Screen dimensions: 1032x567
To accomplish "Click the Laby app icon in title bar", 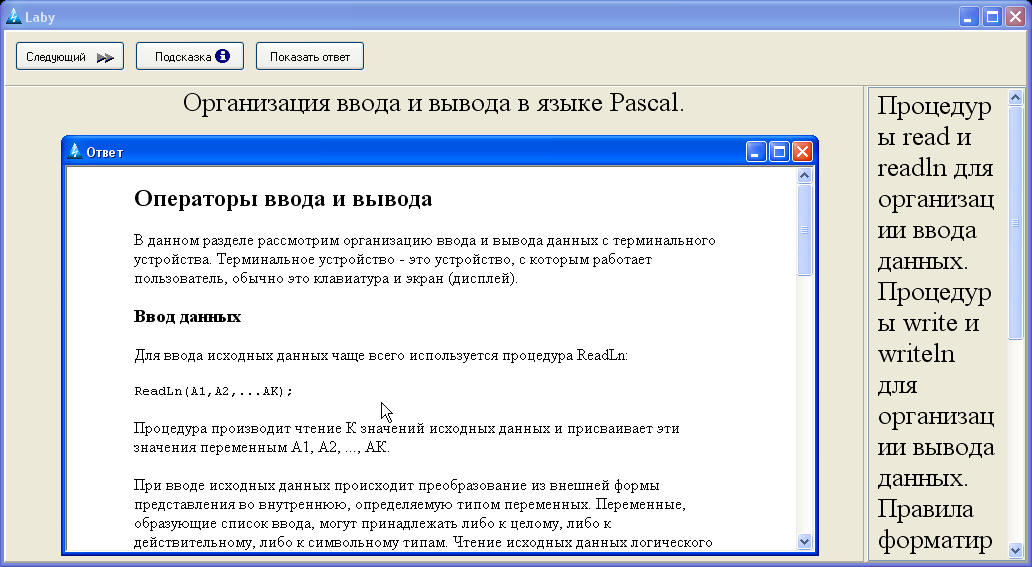I will [x=13, y=16].
